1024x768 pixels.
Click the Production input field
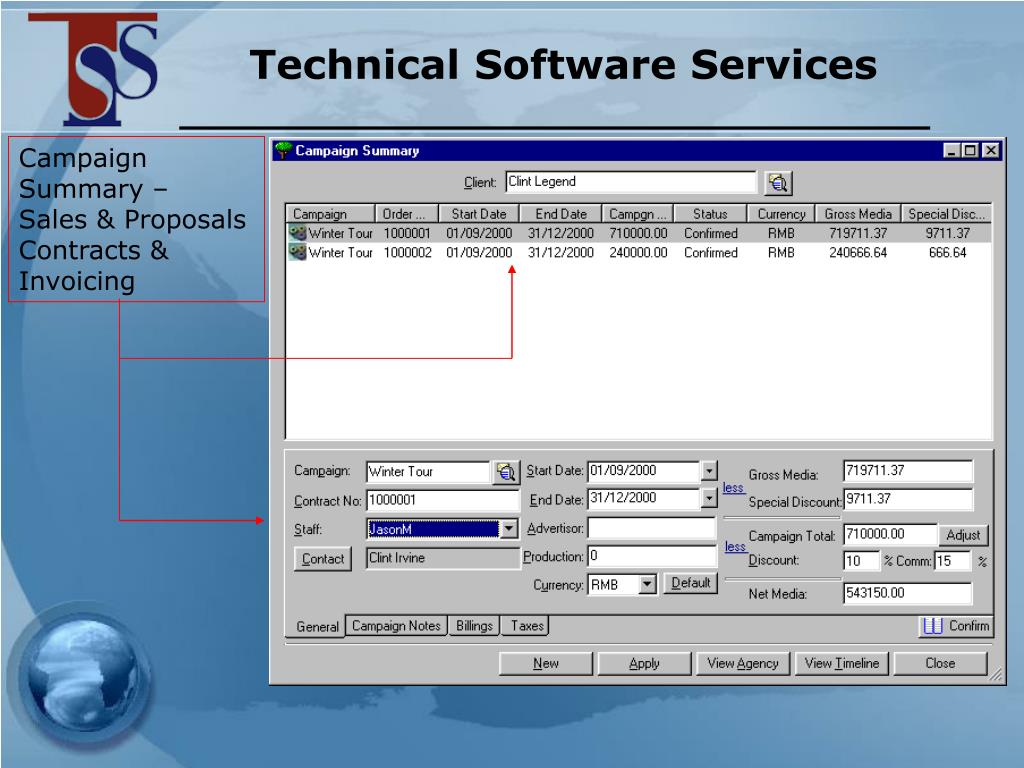click(651, 556)
